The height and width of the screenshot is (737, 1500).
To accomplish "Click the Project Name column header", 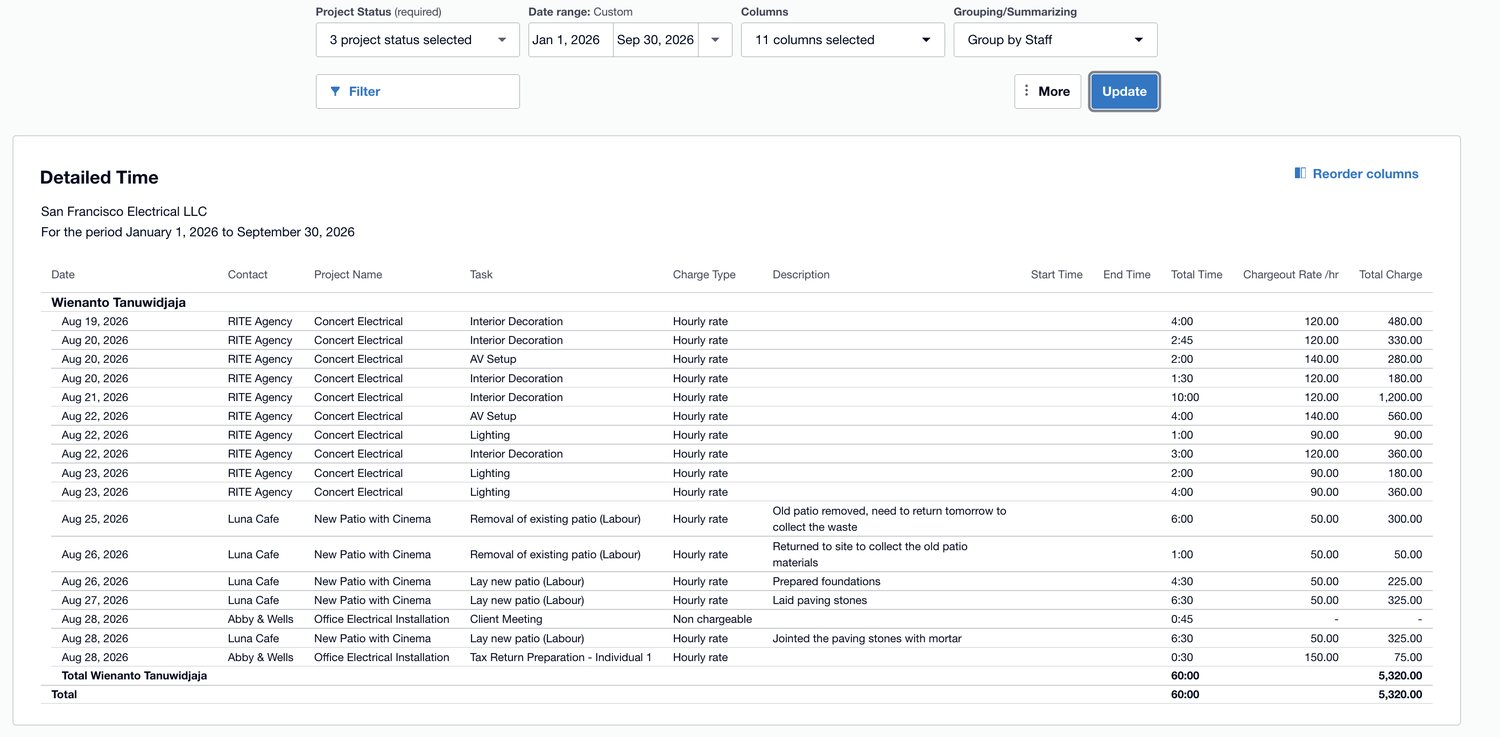I will coord(348,274).
